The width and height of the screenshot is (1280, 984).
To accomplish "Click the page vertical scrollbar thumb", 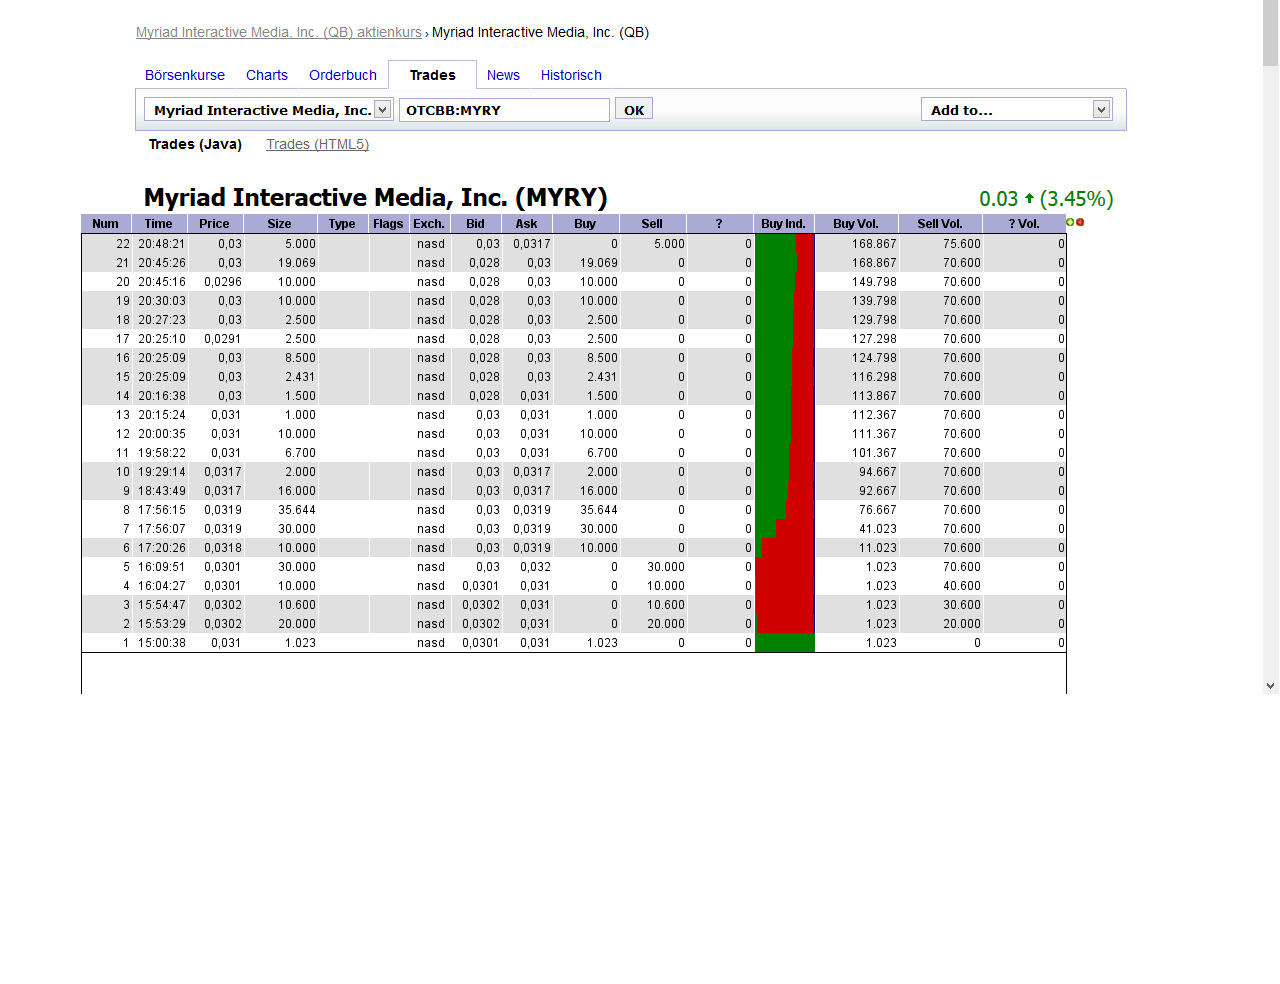I will (x=1271, y=33).
